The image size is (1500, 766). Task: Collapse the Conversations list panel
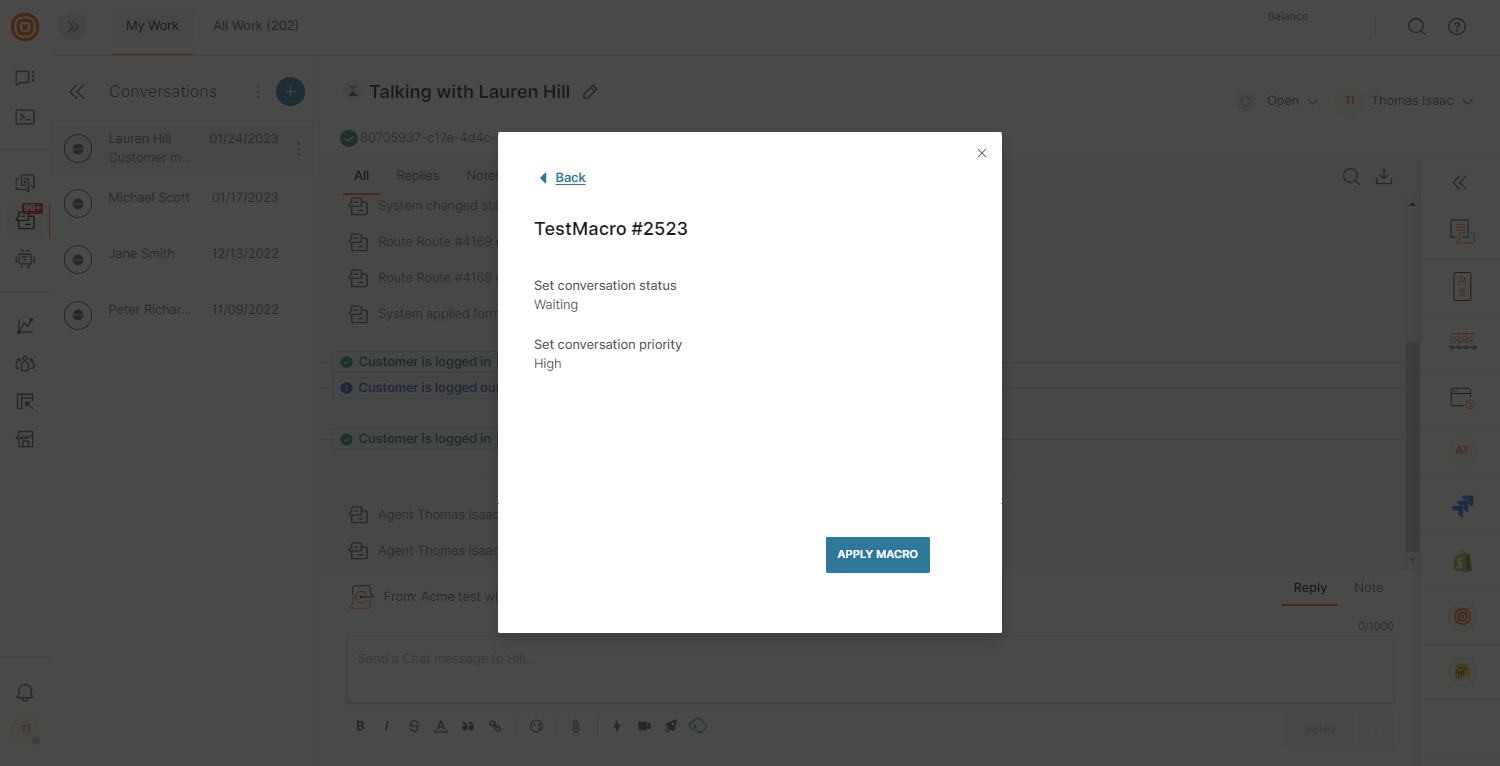pos(77,92)
